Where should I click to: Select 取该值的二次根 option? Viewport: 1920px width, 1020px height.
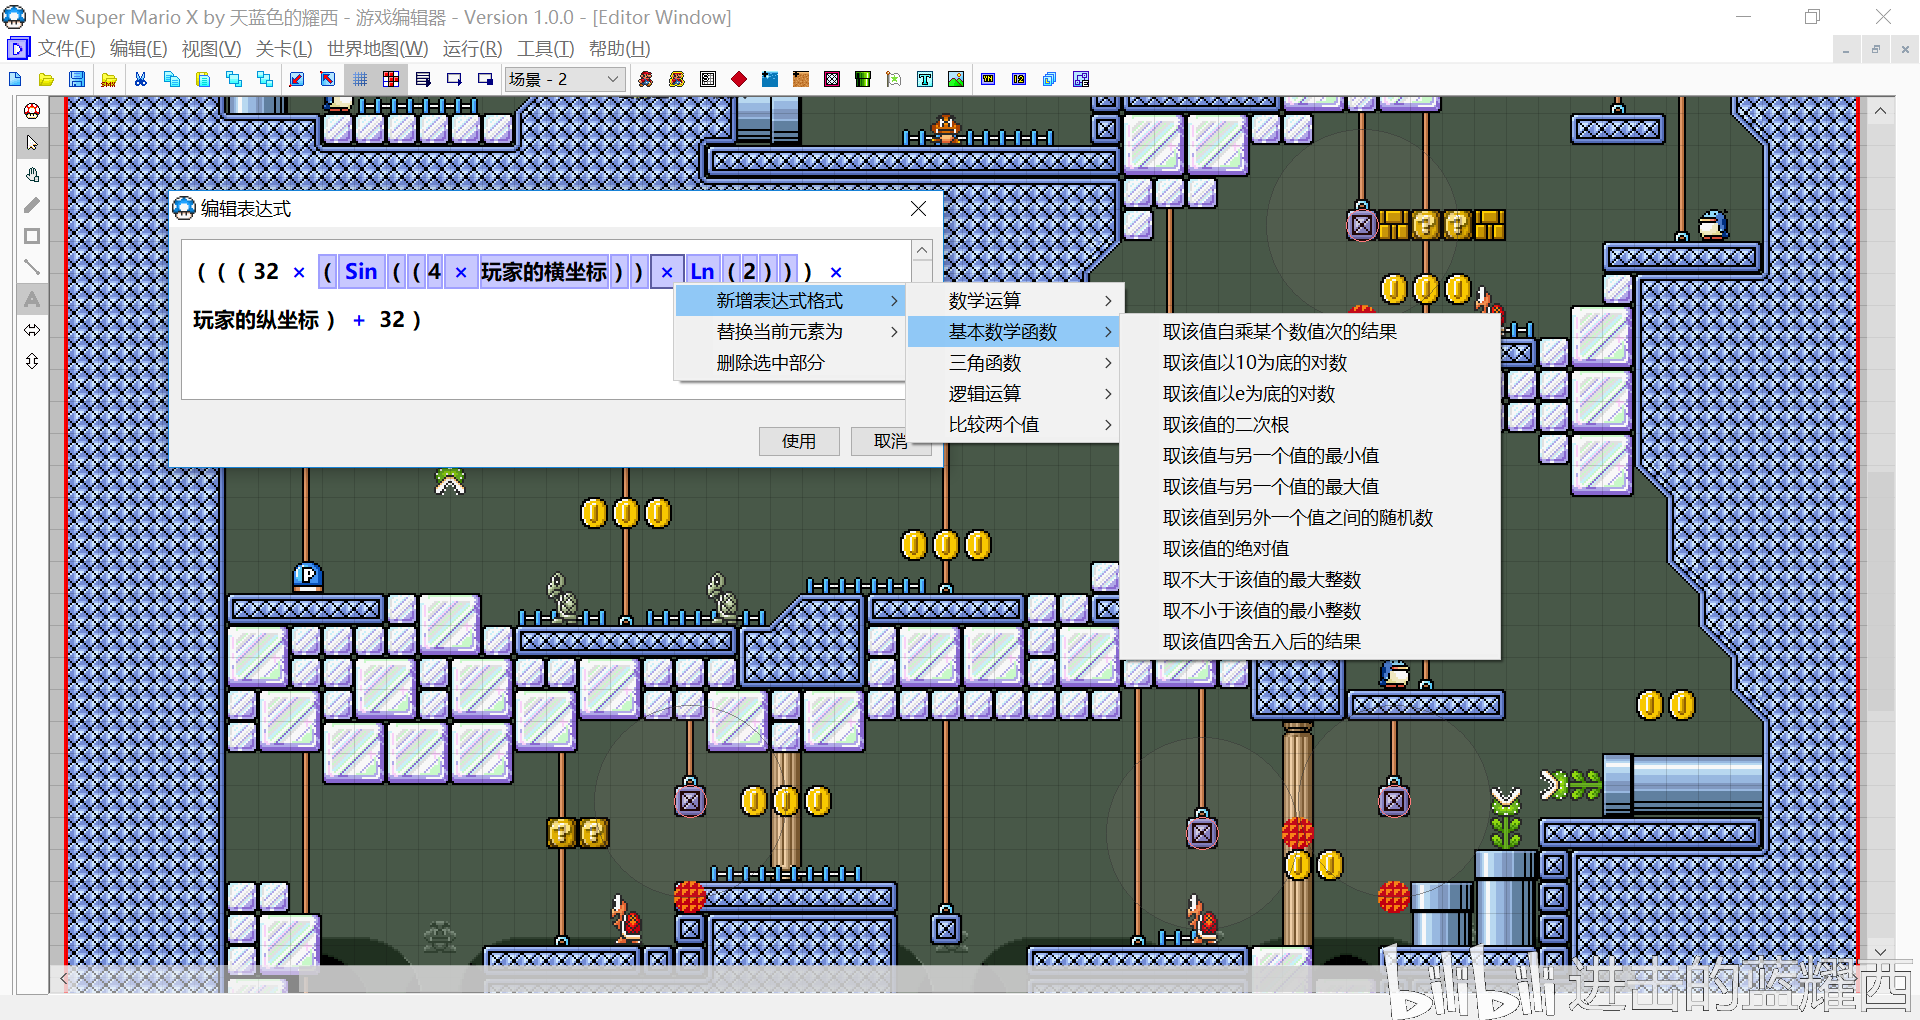pos(1310,425)
